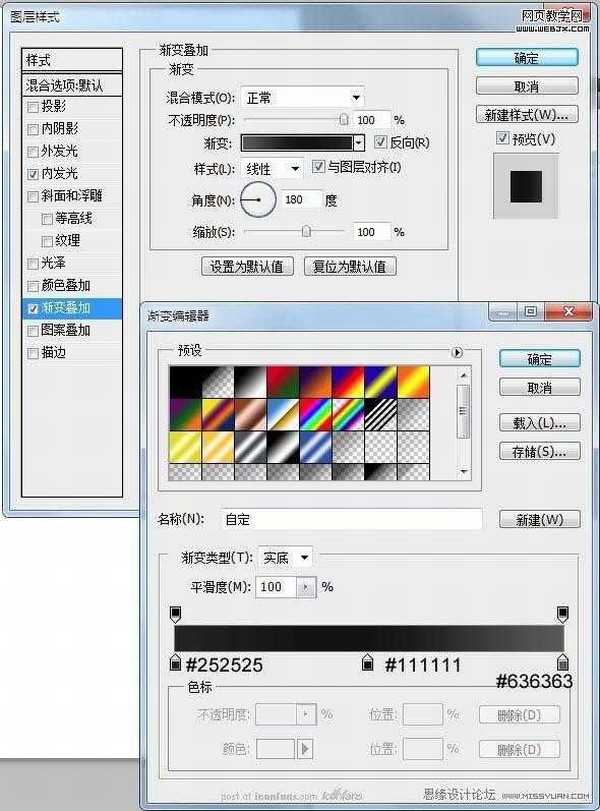600x811 pixels.
Task: Open the 平滑度 smoothness slider arrow
Action: coord(306,587)
